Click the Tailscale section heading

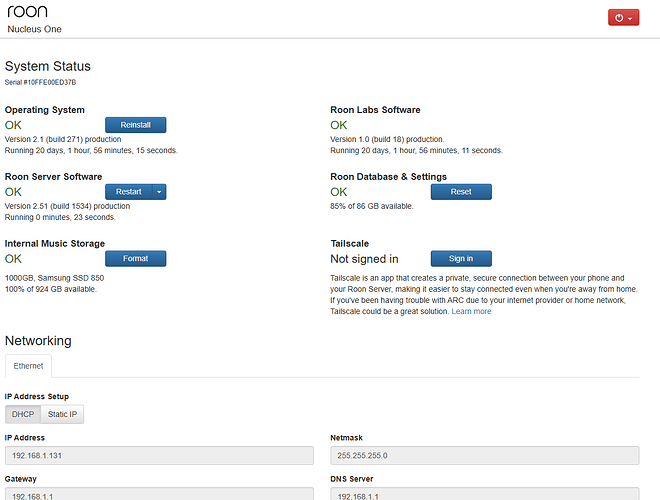[x=350, y=244]
